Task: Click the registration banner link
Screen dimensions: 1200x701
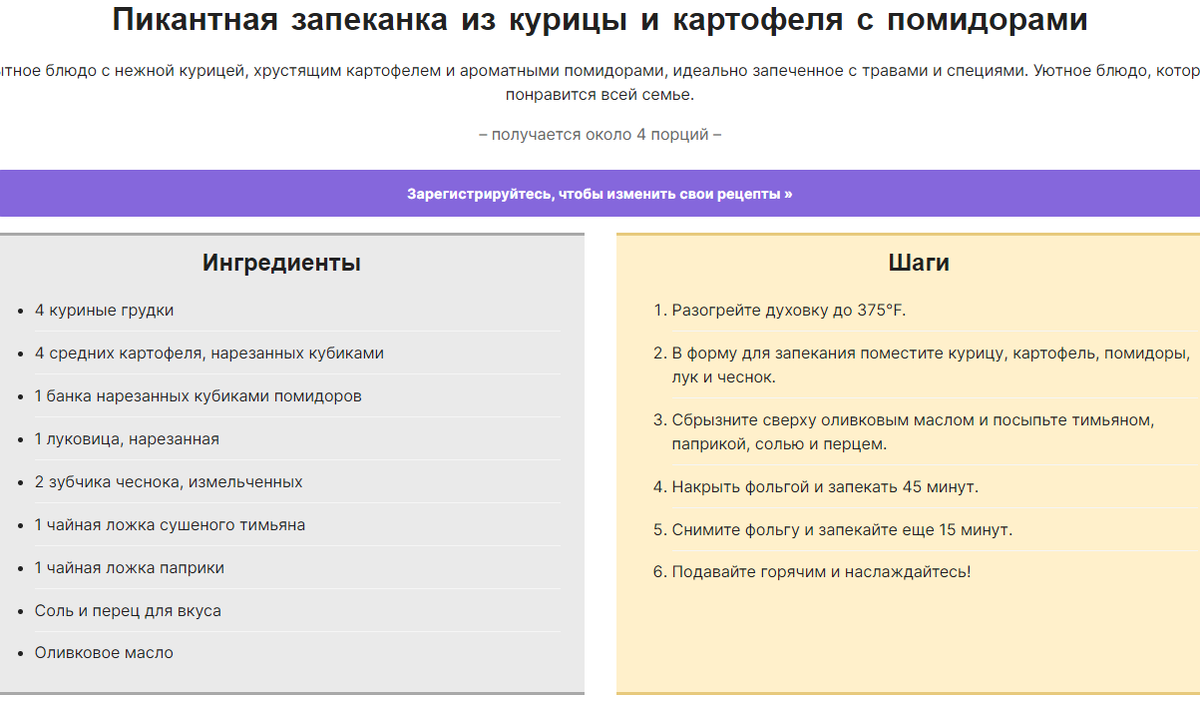Action: click(x=598, y=193)
